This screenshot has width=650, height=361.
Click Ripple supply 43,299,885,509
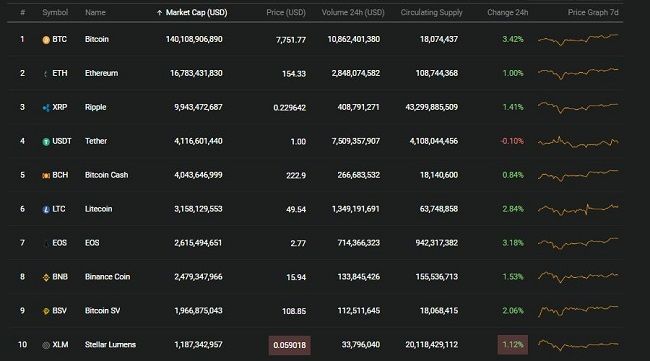click(x=432, y=107)
